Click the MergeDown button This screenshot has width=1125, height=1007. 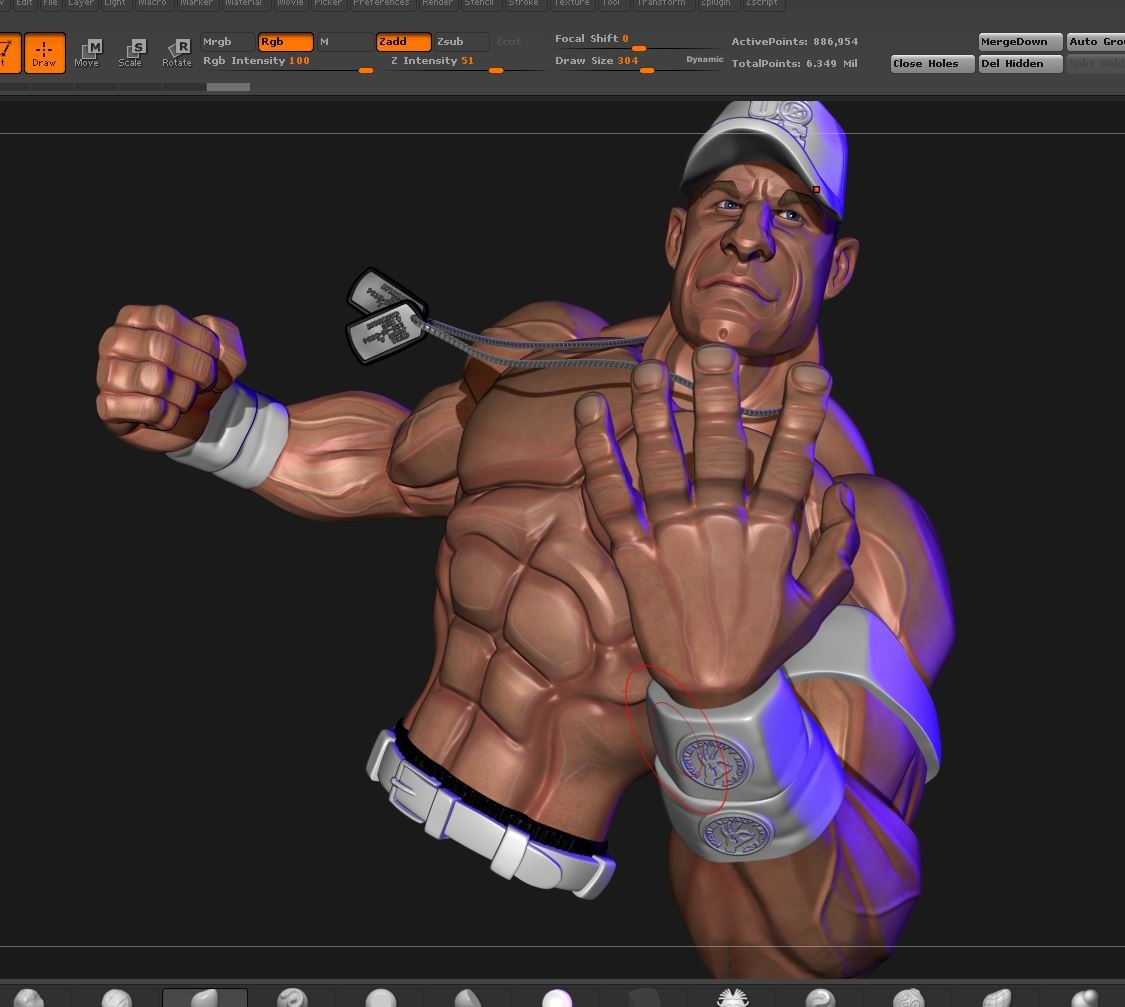1020,42
